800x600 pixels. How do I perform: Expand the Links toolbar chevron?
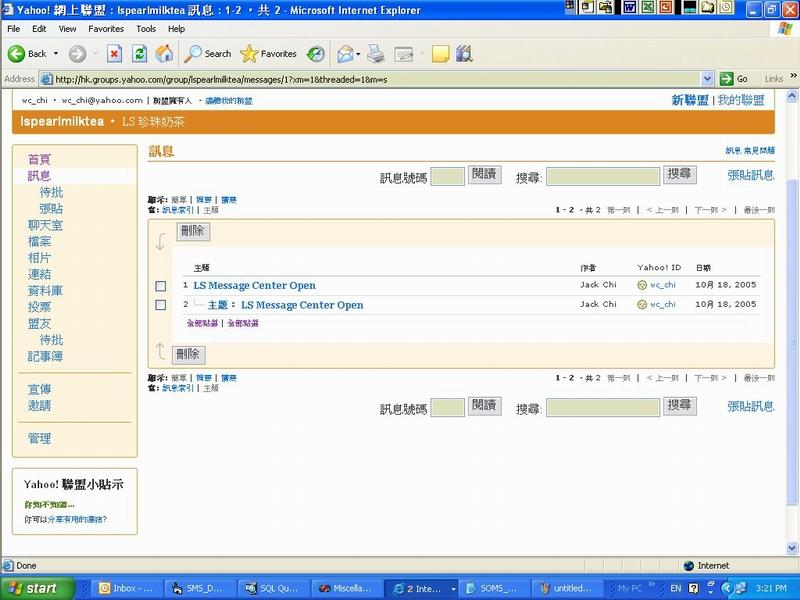793,76
